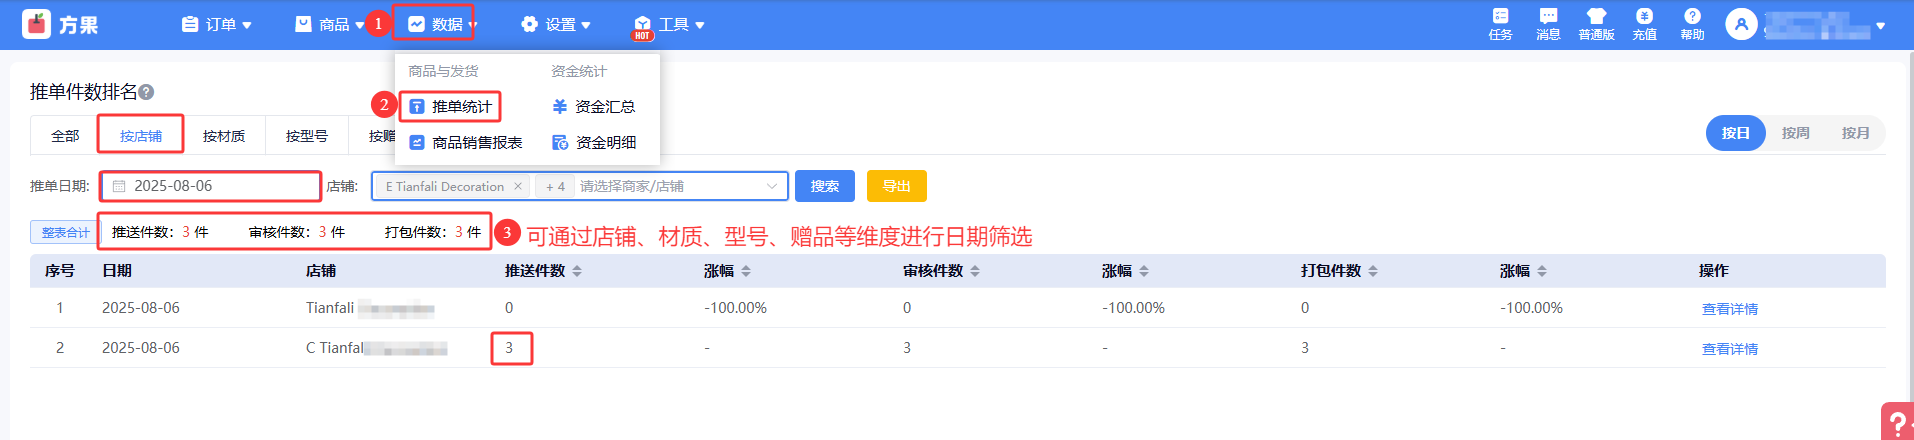Open 查看详情 for row 1
Screen dimensions: 1914x440
(x=1730, y=309)
